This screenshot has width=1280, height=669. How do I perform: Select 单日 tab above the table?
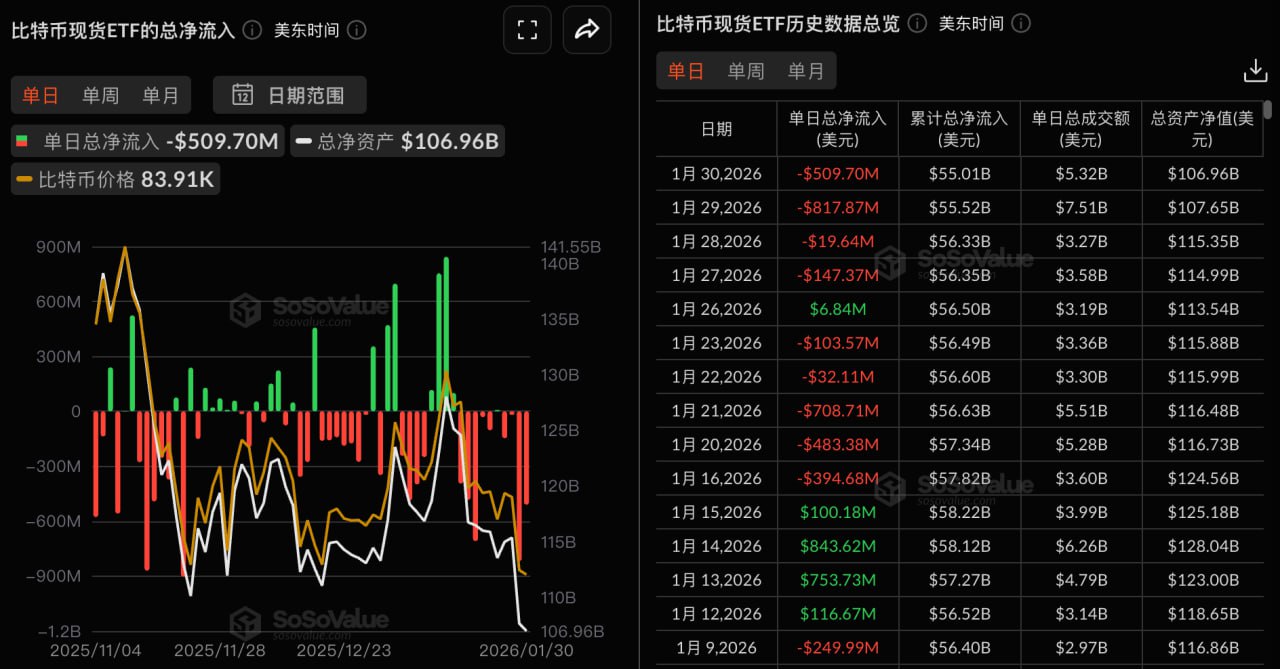click(686, 71)
